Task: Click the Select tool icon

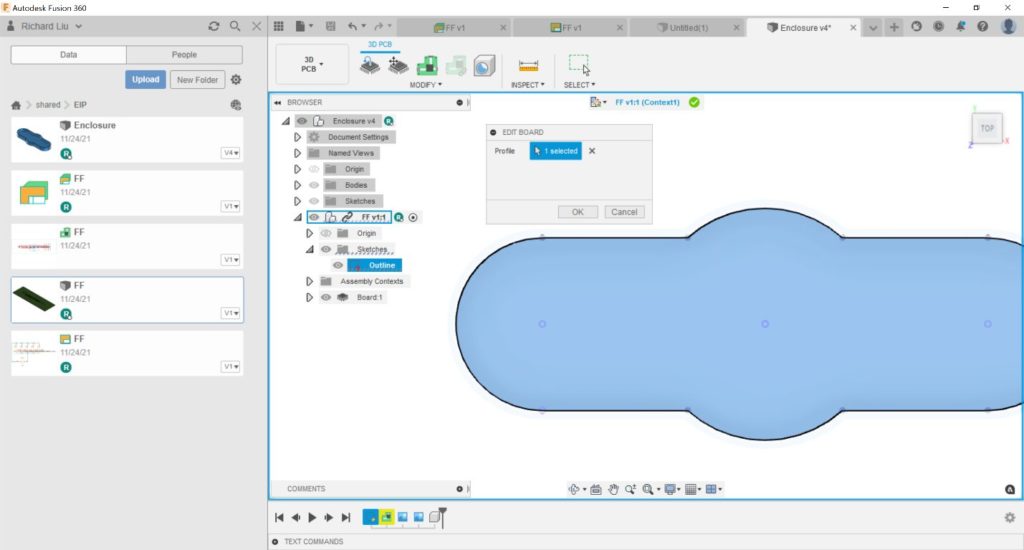Action: pyautogui.click(x=578, y=65)
